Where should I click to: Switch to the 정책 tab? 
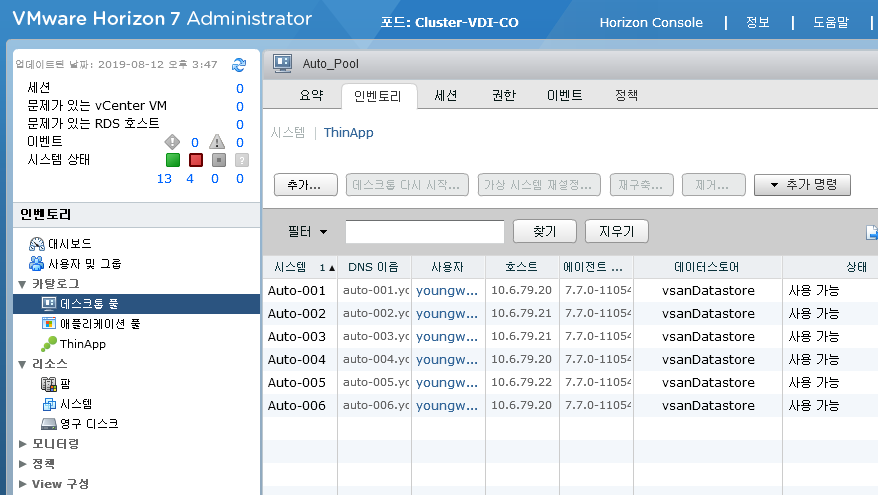[626, 95]
